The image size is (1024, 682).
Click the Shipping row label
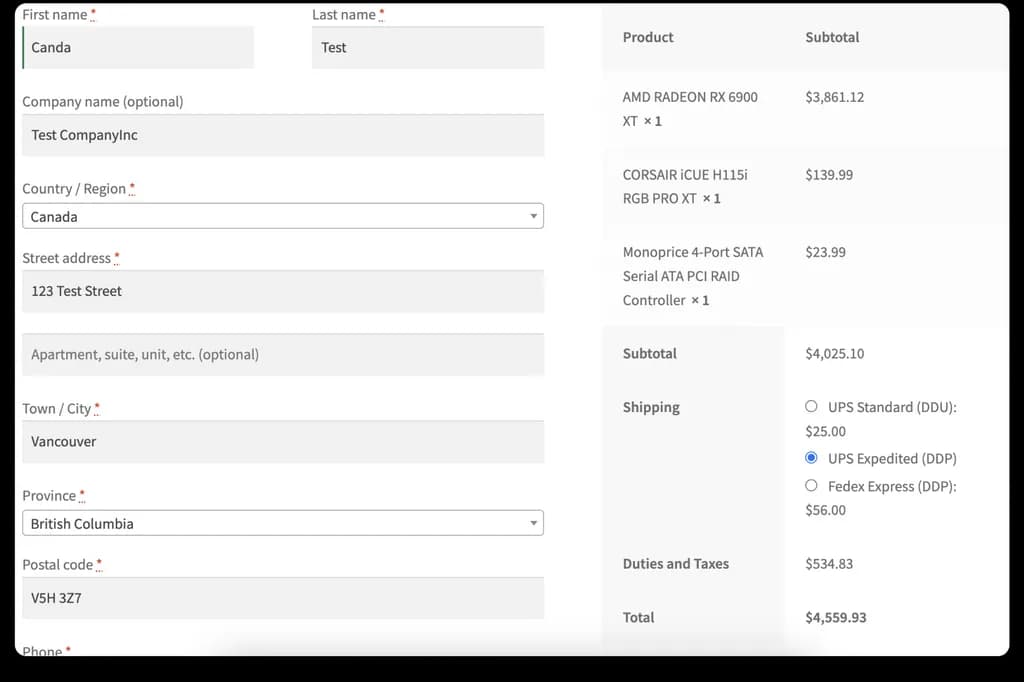click(x=651, y=407)
